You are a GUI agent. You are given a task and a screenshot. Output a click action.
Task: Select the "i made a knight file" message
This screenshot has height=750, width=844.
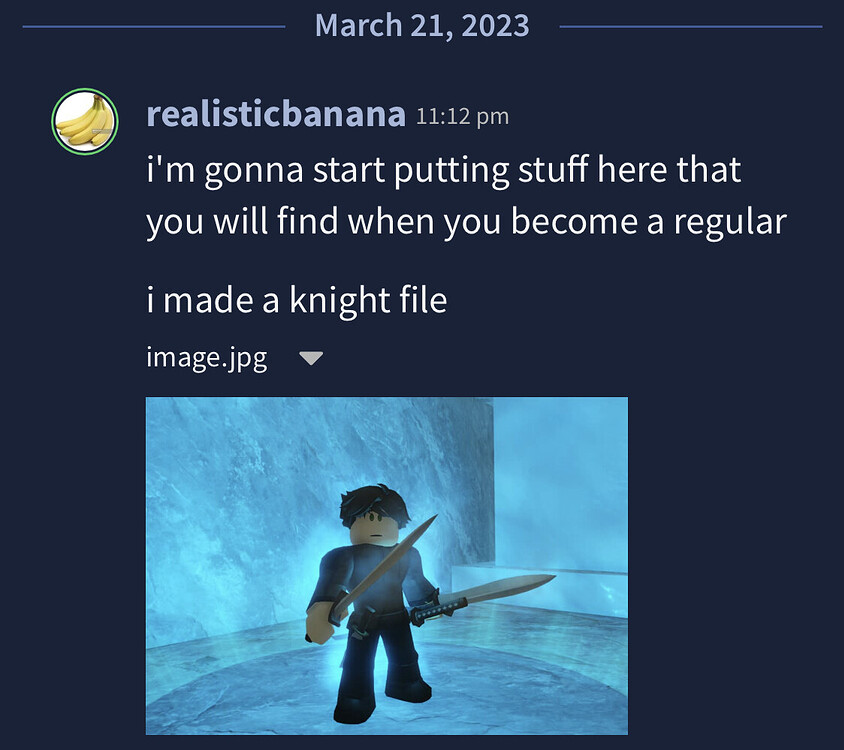297,300
